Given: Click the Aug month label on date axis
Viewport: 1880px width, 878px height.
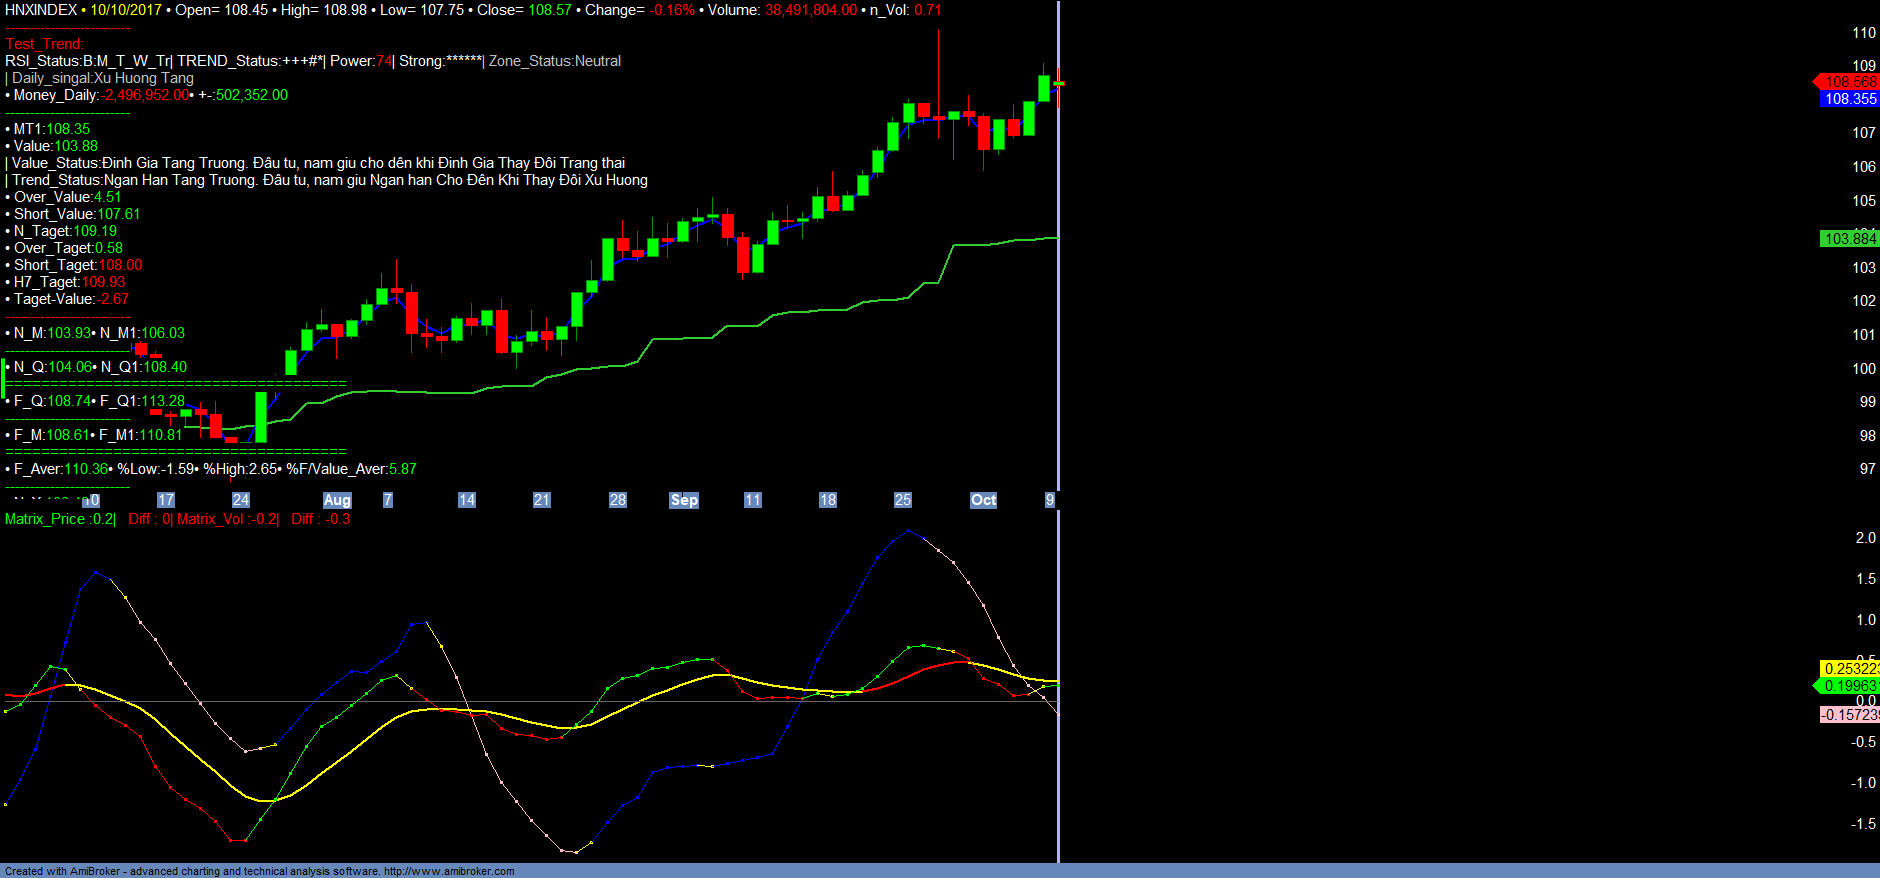Looking at the screenshot, I should pyautogui.click(x=337, y=500).
